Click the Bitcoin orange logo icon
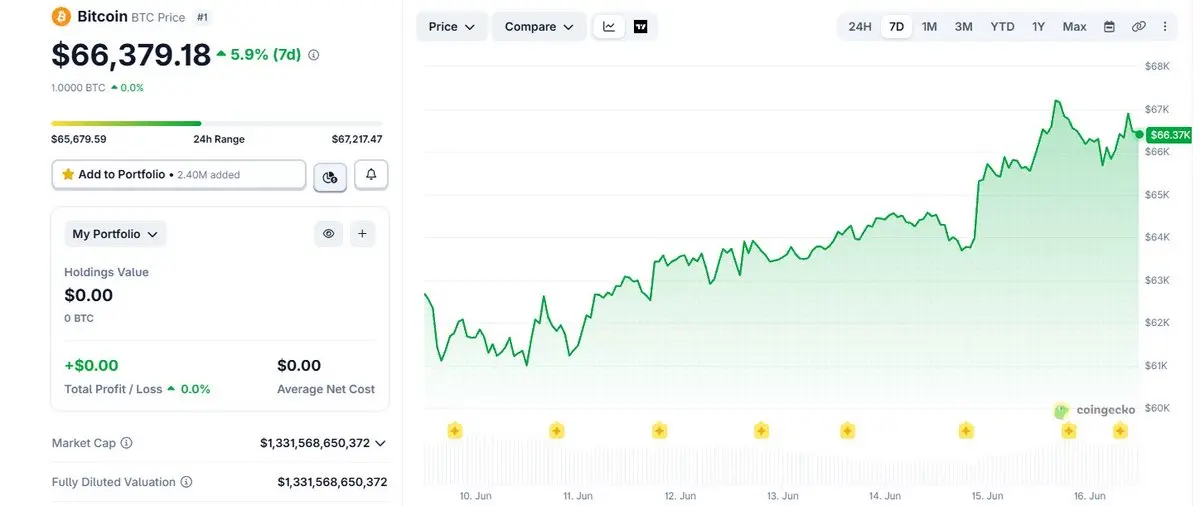 point(61,17)
